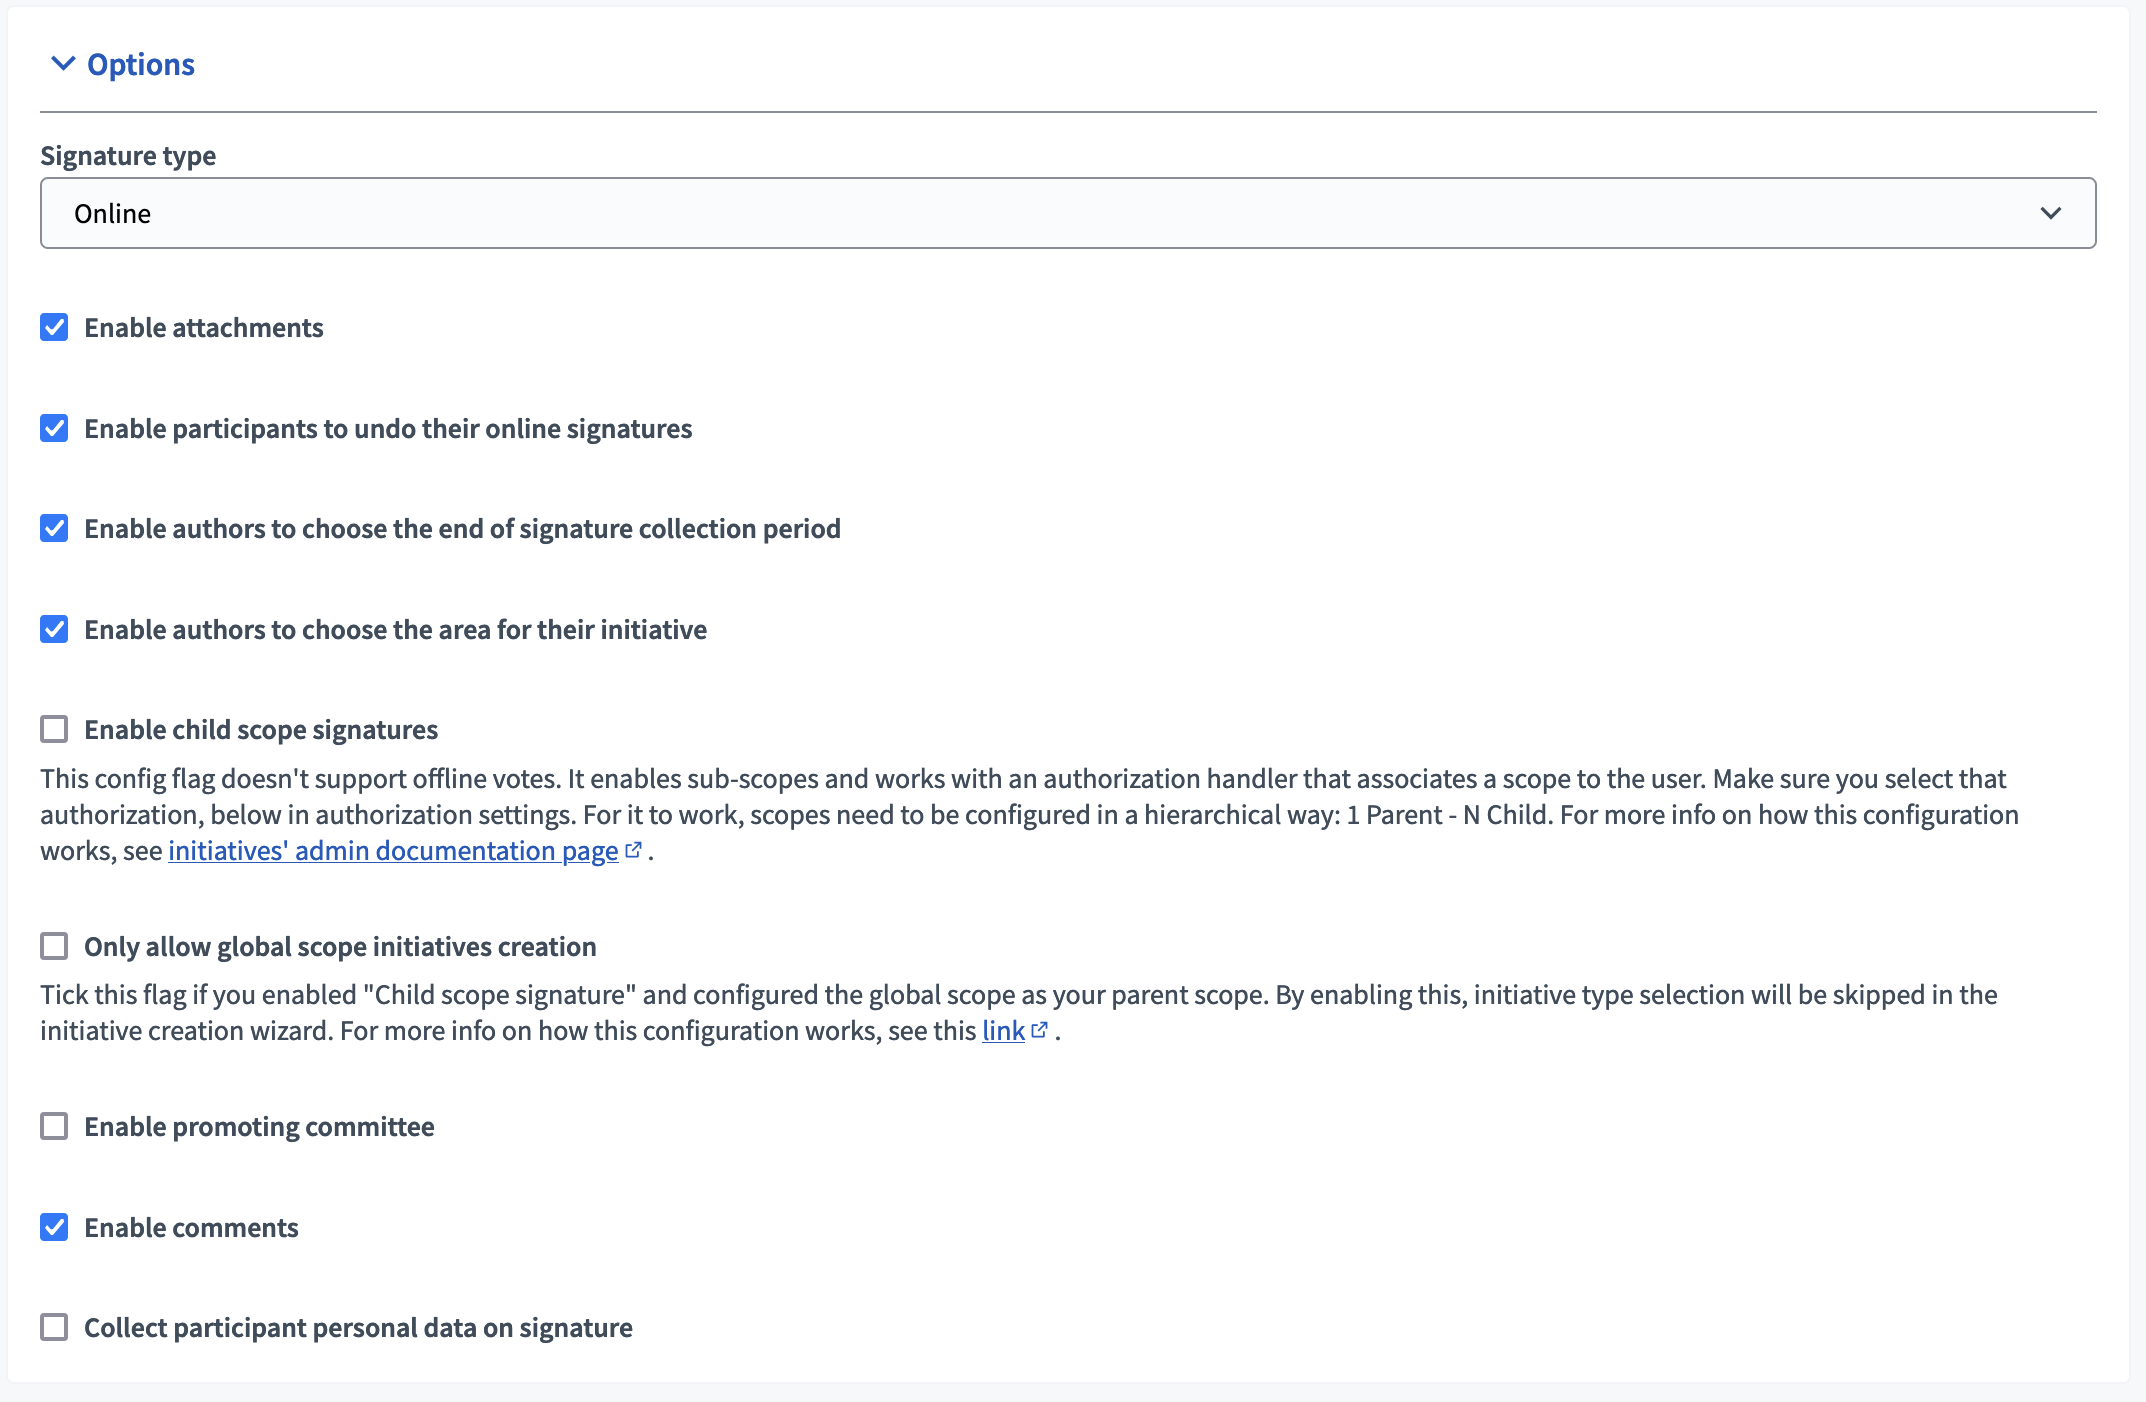Click external link icon after documentation page
Screen dimensions: 2146x1402
pyautogui.click(x=633, y=850)
